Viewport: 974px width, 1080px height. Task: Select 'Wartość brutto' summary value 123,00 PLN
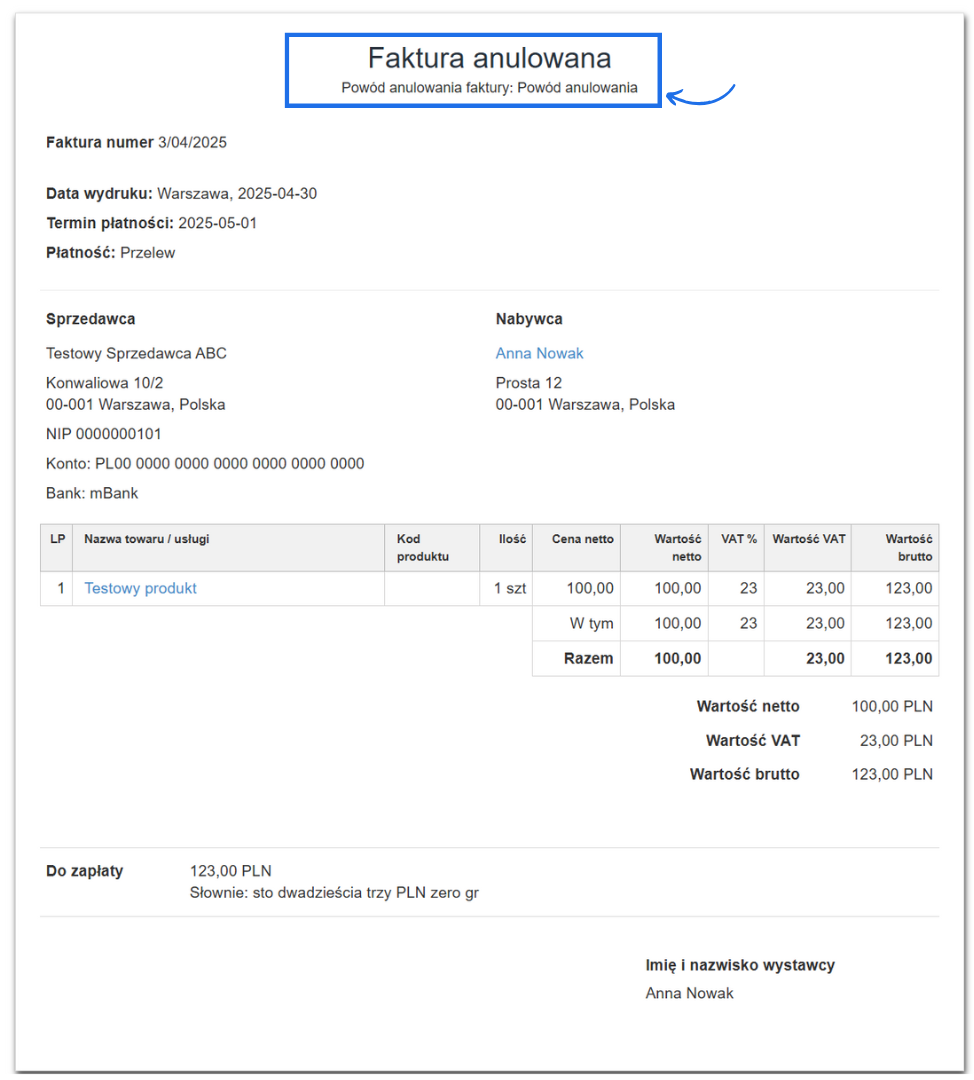(892, 775)
